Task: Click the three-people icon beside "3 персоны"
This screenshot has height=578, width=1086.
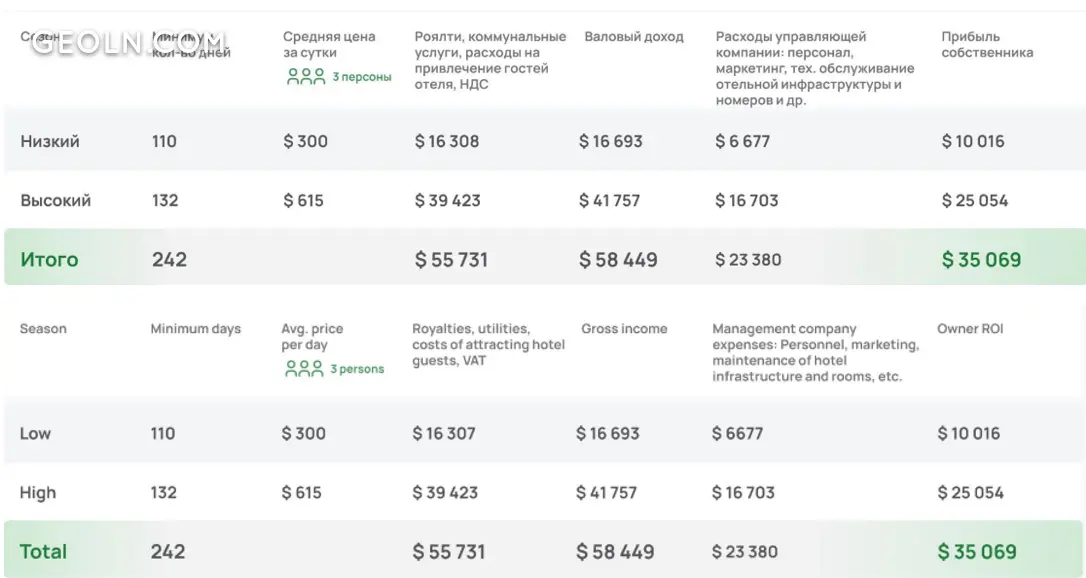Action: coord(306,76)
